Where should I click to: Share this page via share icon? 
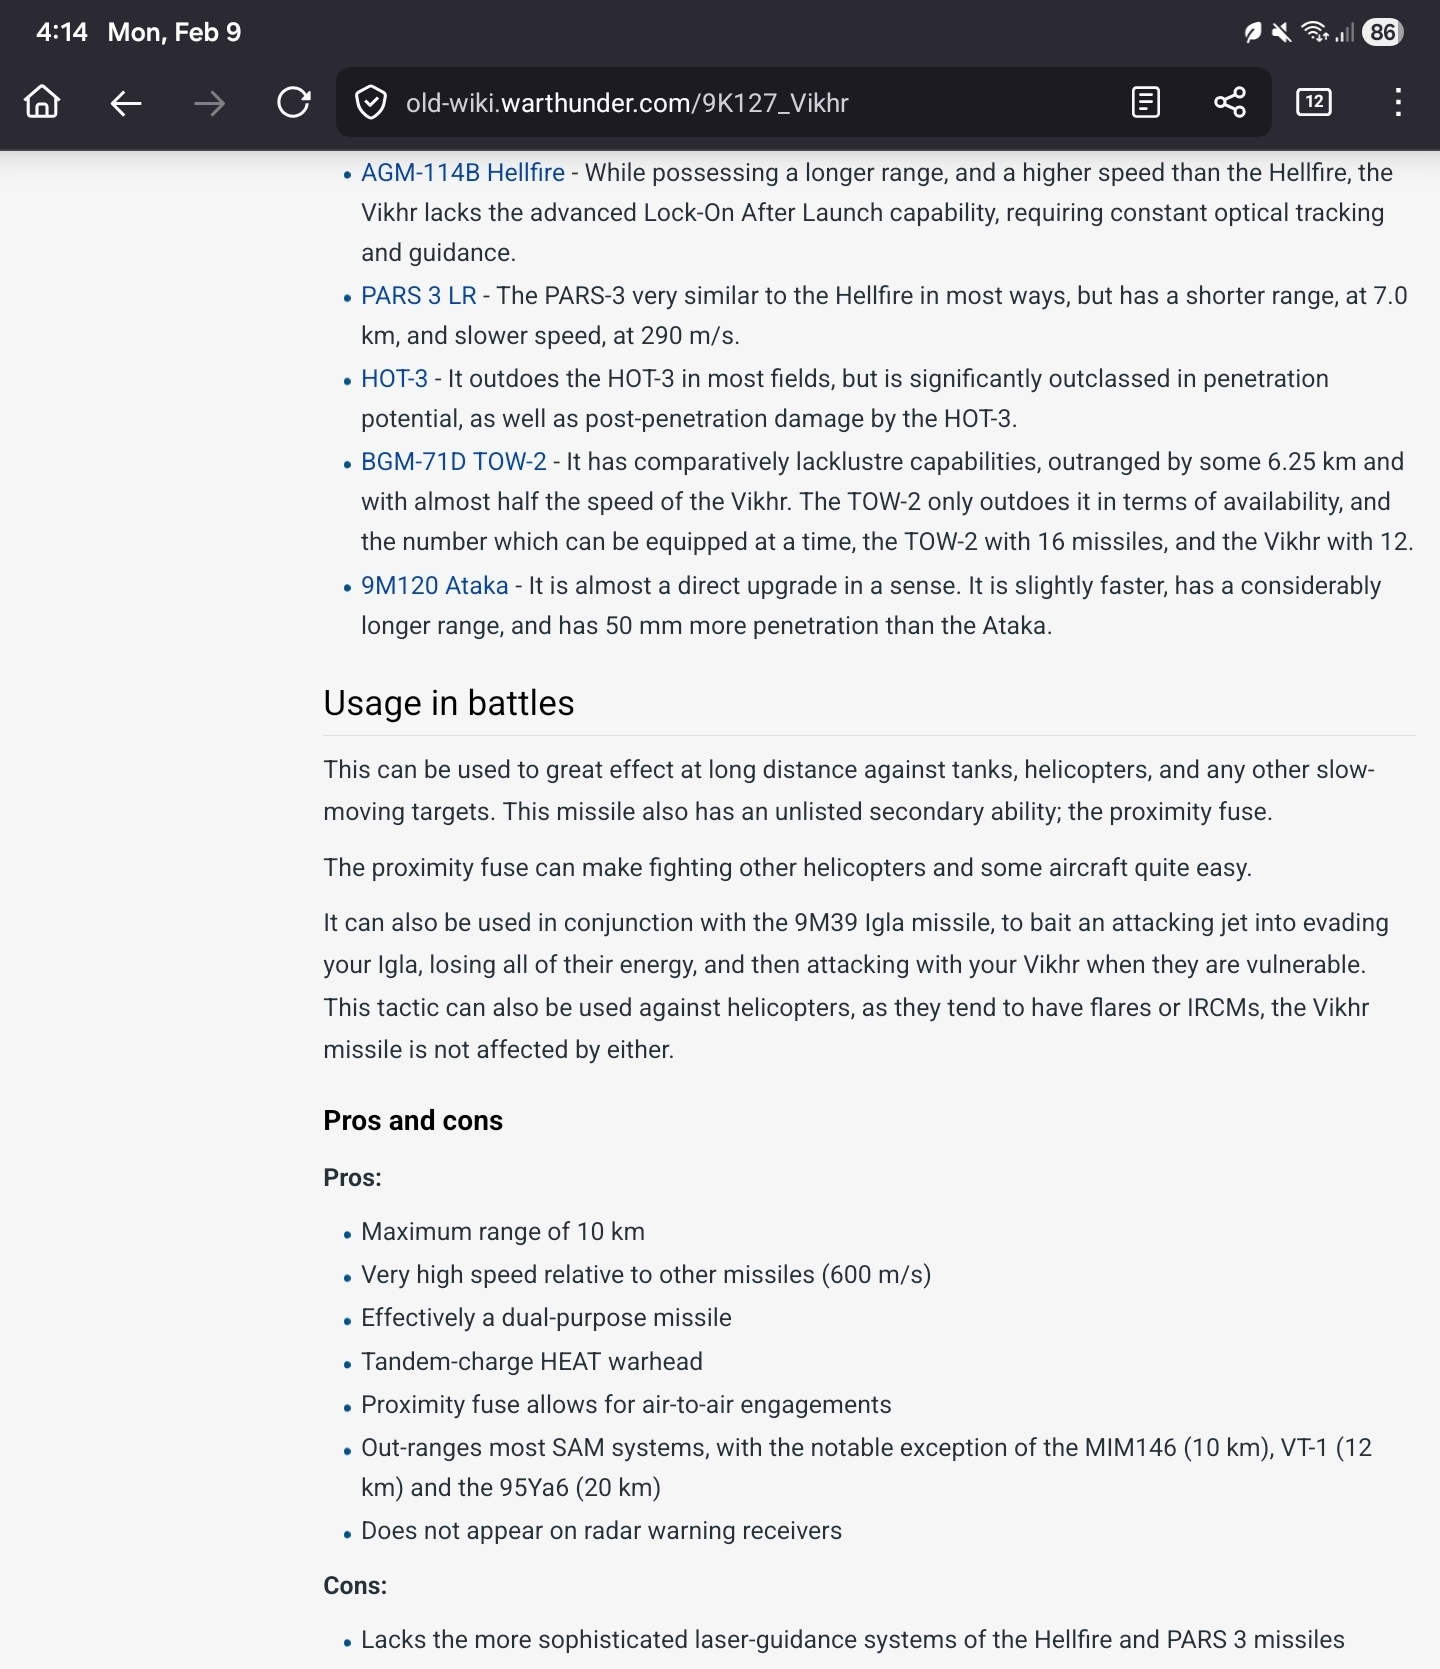point(1229,102)
